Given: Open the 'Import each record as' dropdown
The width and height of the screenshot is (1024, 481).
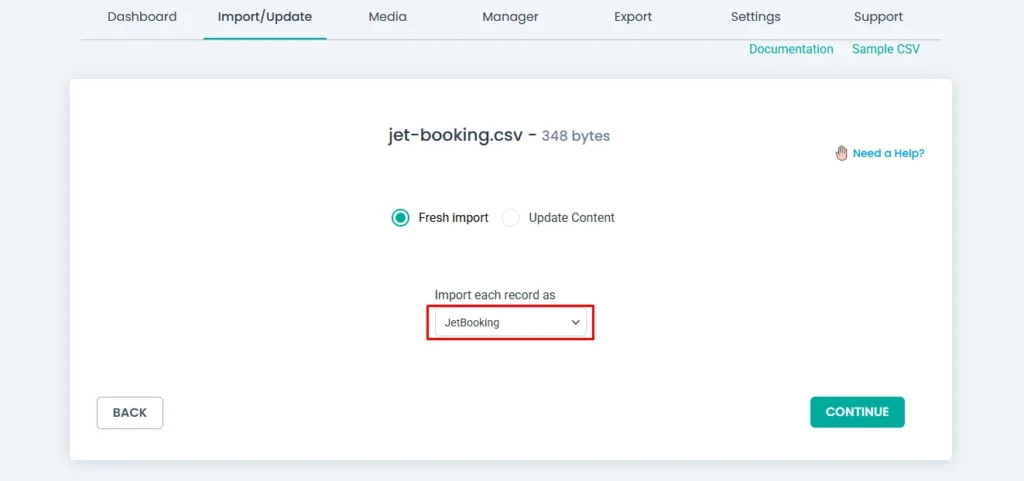Looking at the screenshot, I should click(x=510, y=323).
